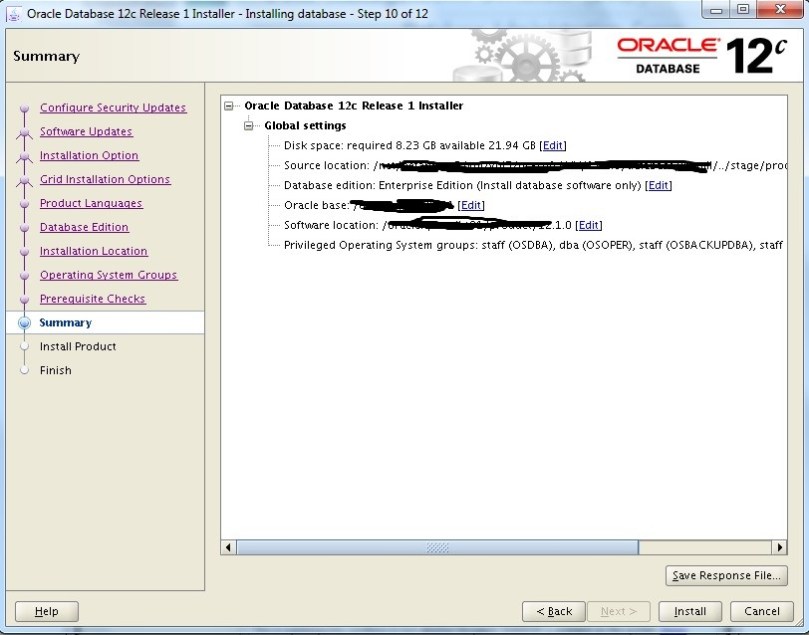Select the Product Languages step
This screenshot has height=635, width=809.
[91, 204]
